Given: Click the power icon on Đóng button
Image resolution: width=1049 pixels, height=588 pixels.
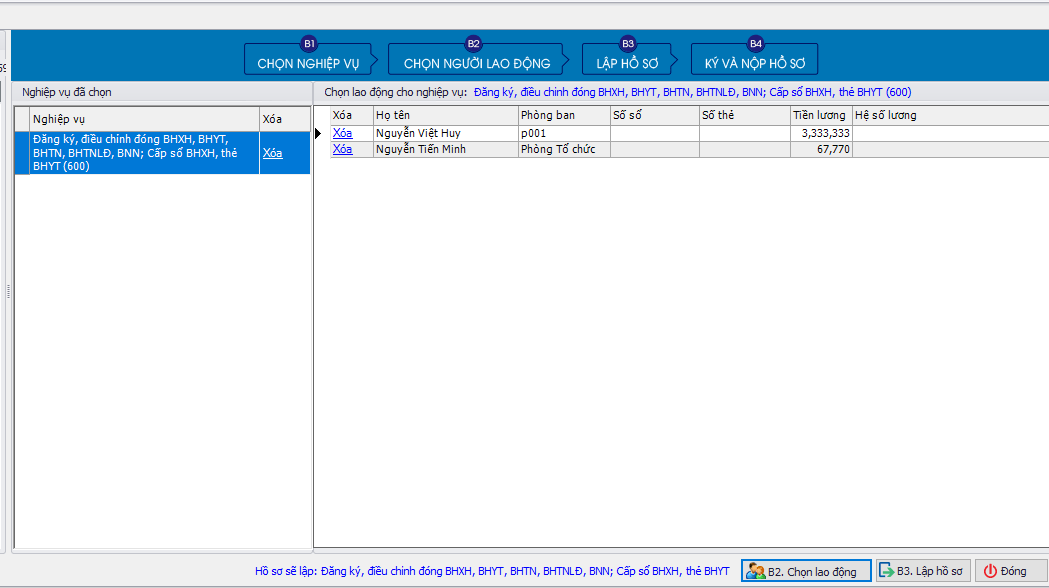Looking at the screenshot, I should coord(990,571).
